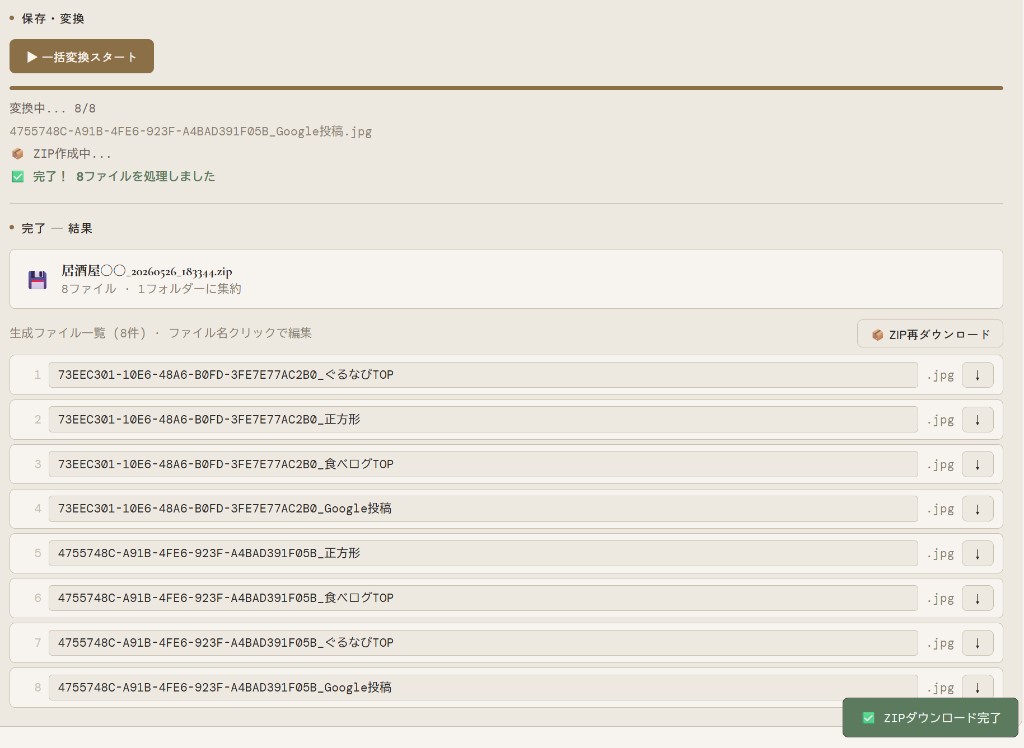This screenshot has width=1024, height=748.
Task: Edit filename 73EEC301..._ぐるなびTOP in row 1
Action: (x=483, y=375)
